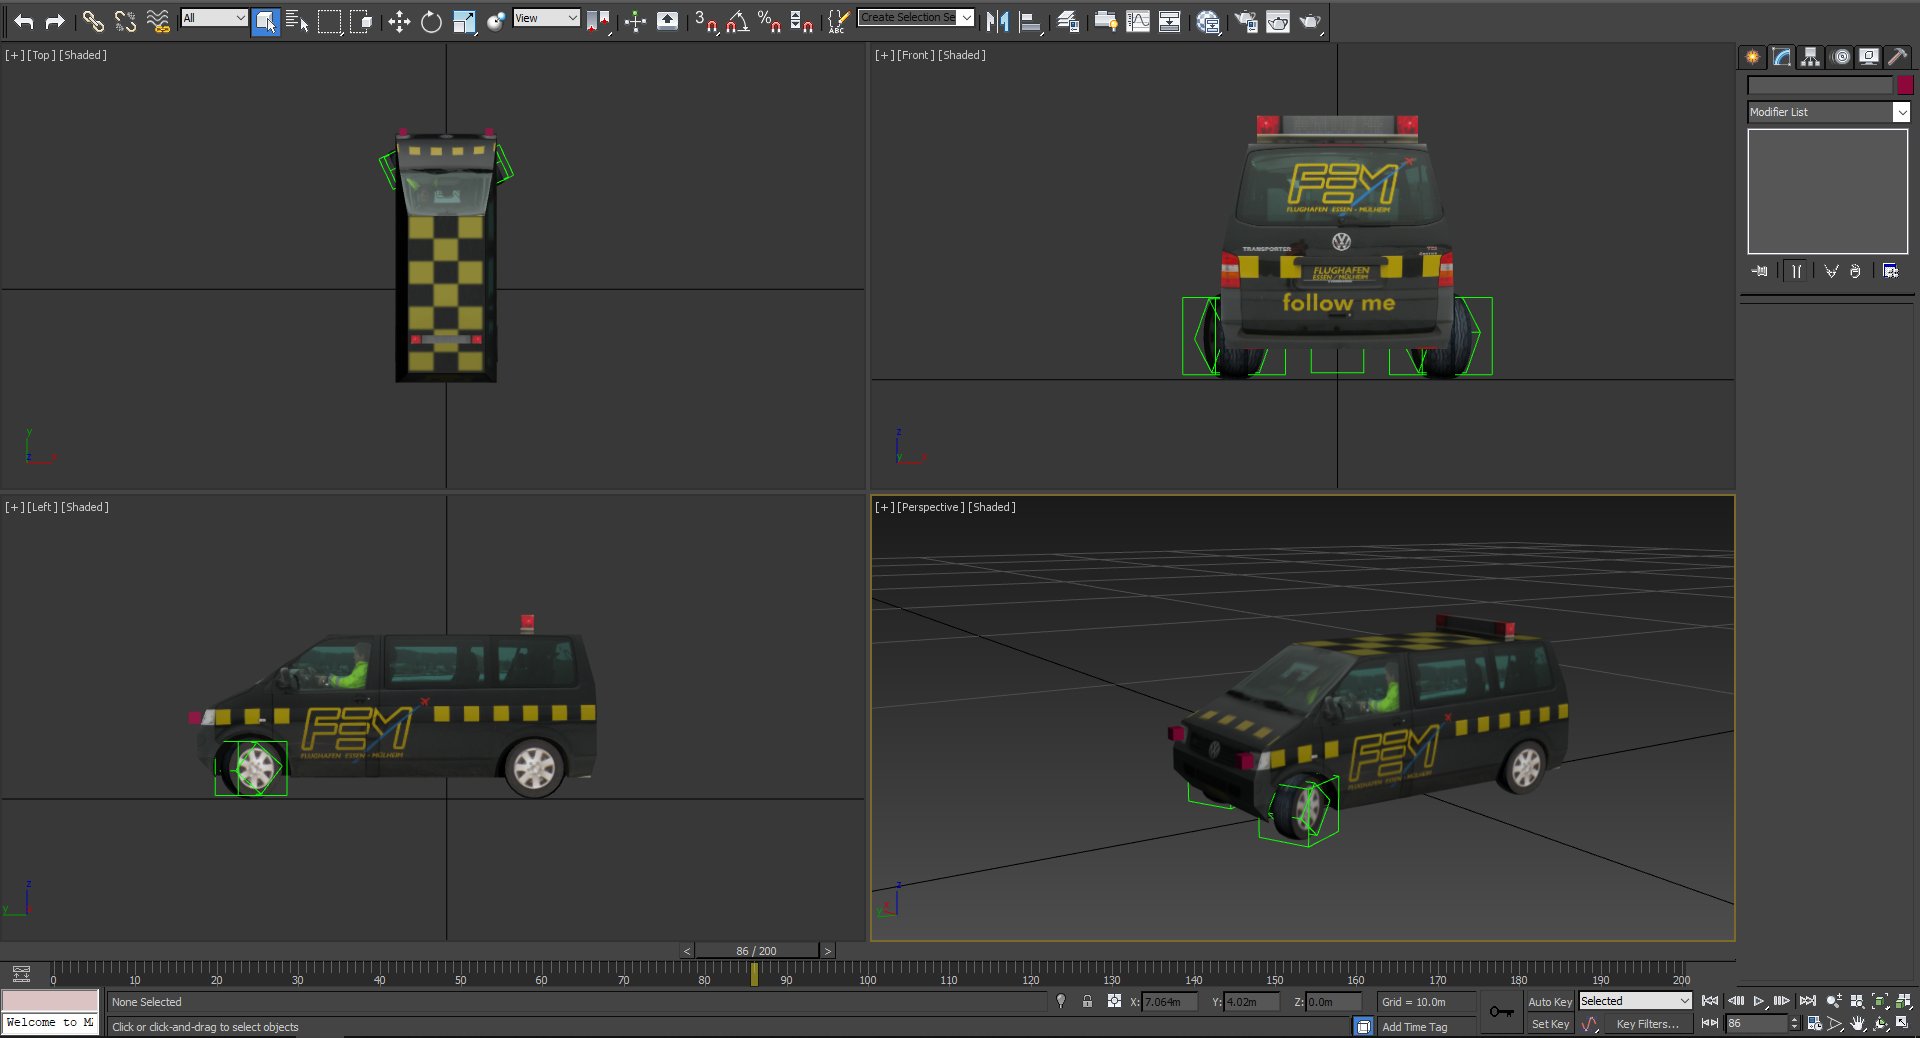Open the Select by Name dialog
Image resolution: width=1920 pixels, height=1038 pixels.
(x=297, y=21)
